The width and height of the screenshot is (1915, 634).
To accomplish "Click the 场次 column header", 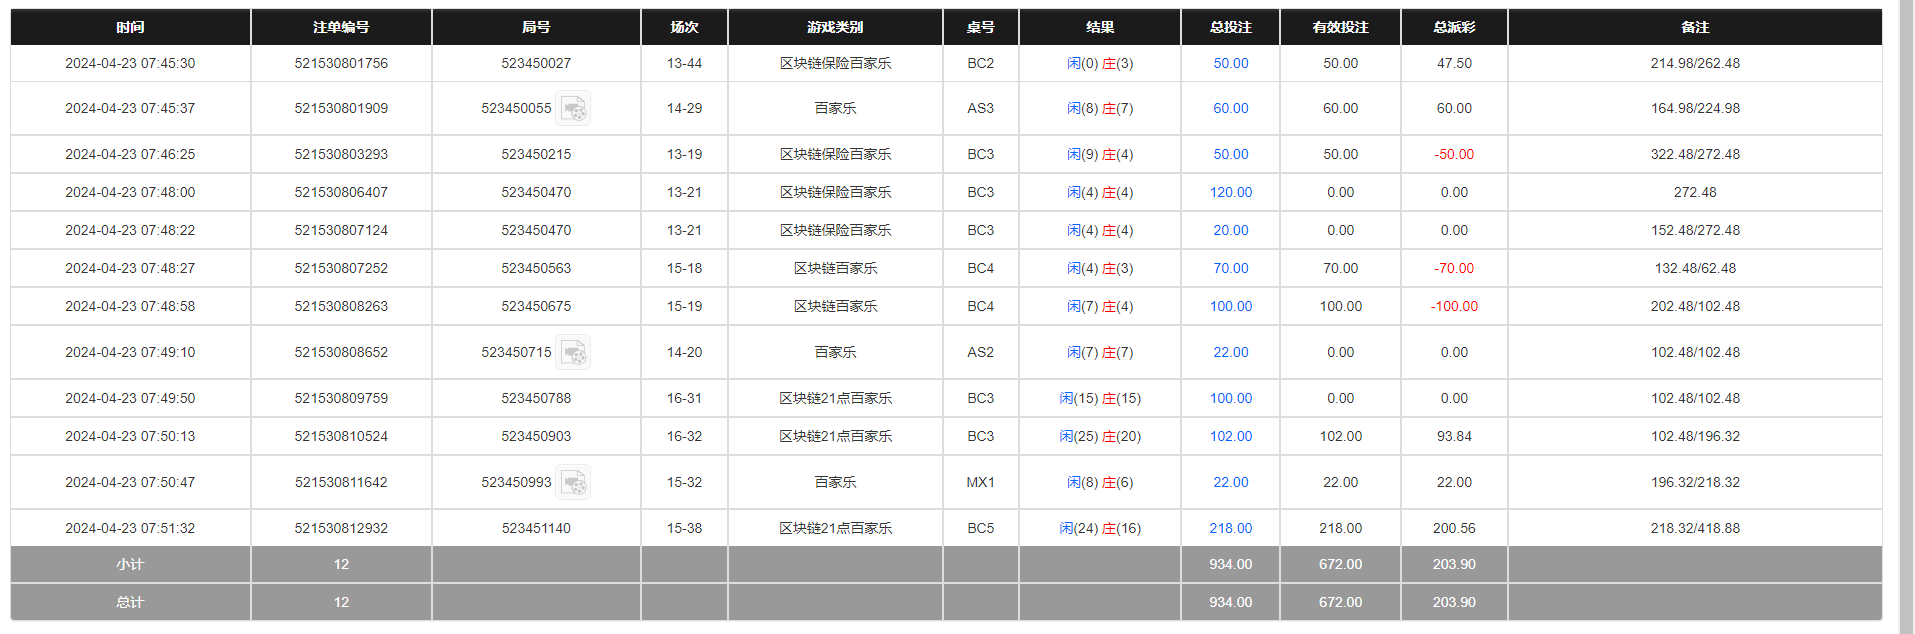I will 684,27.
